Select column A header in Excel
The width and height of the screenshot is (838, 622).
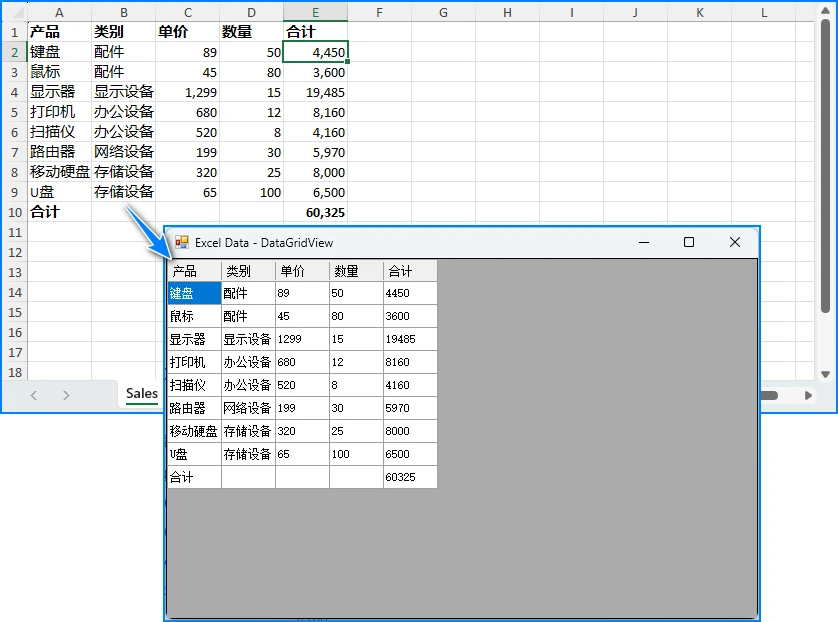[59, 13]
